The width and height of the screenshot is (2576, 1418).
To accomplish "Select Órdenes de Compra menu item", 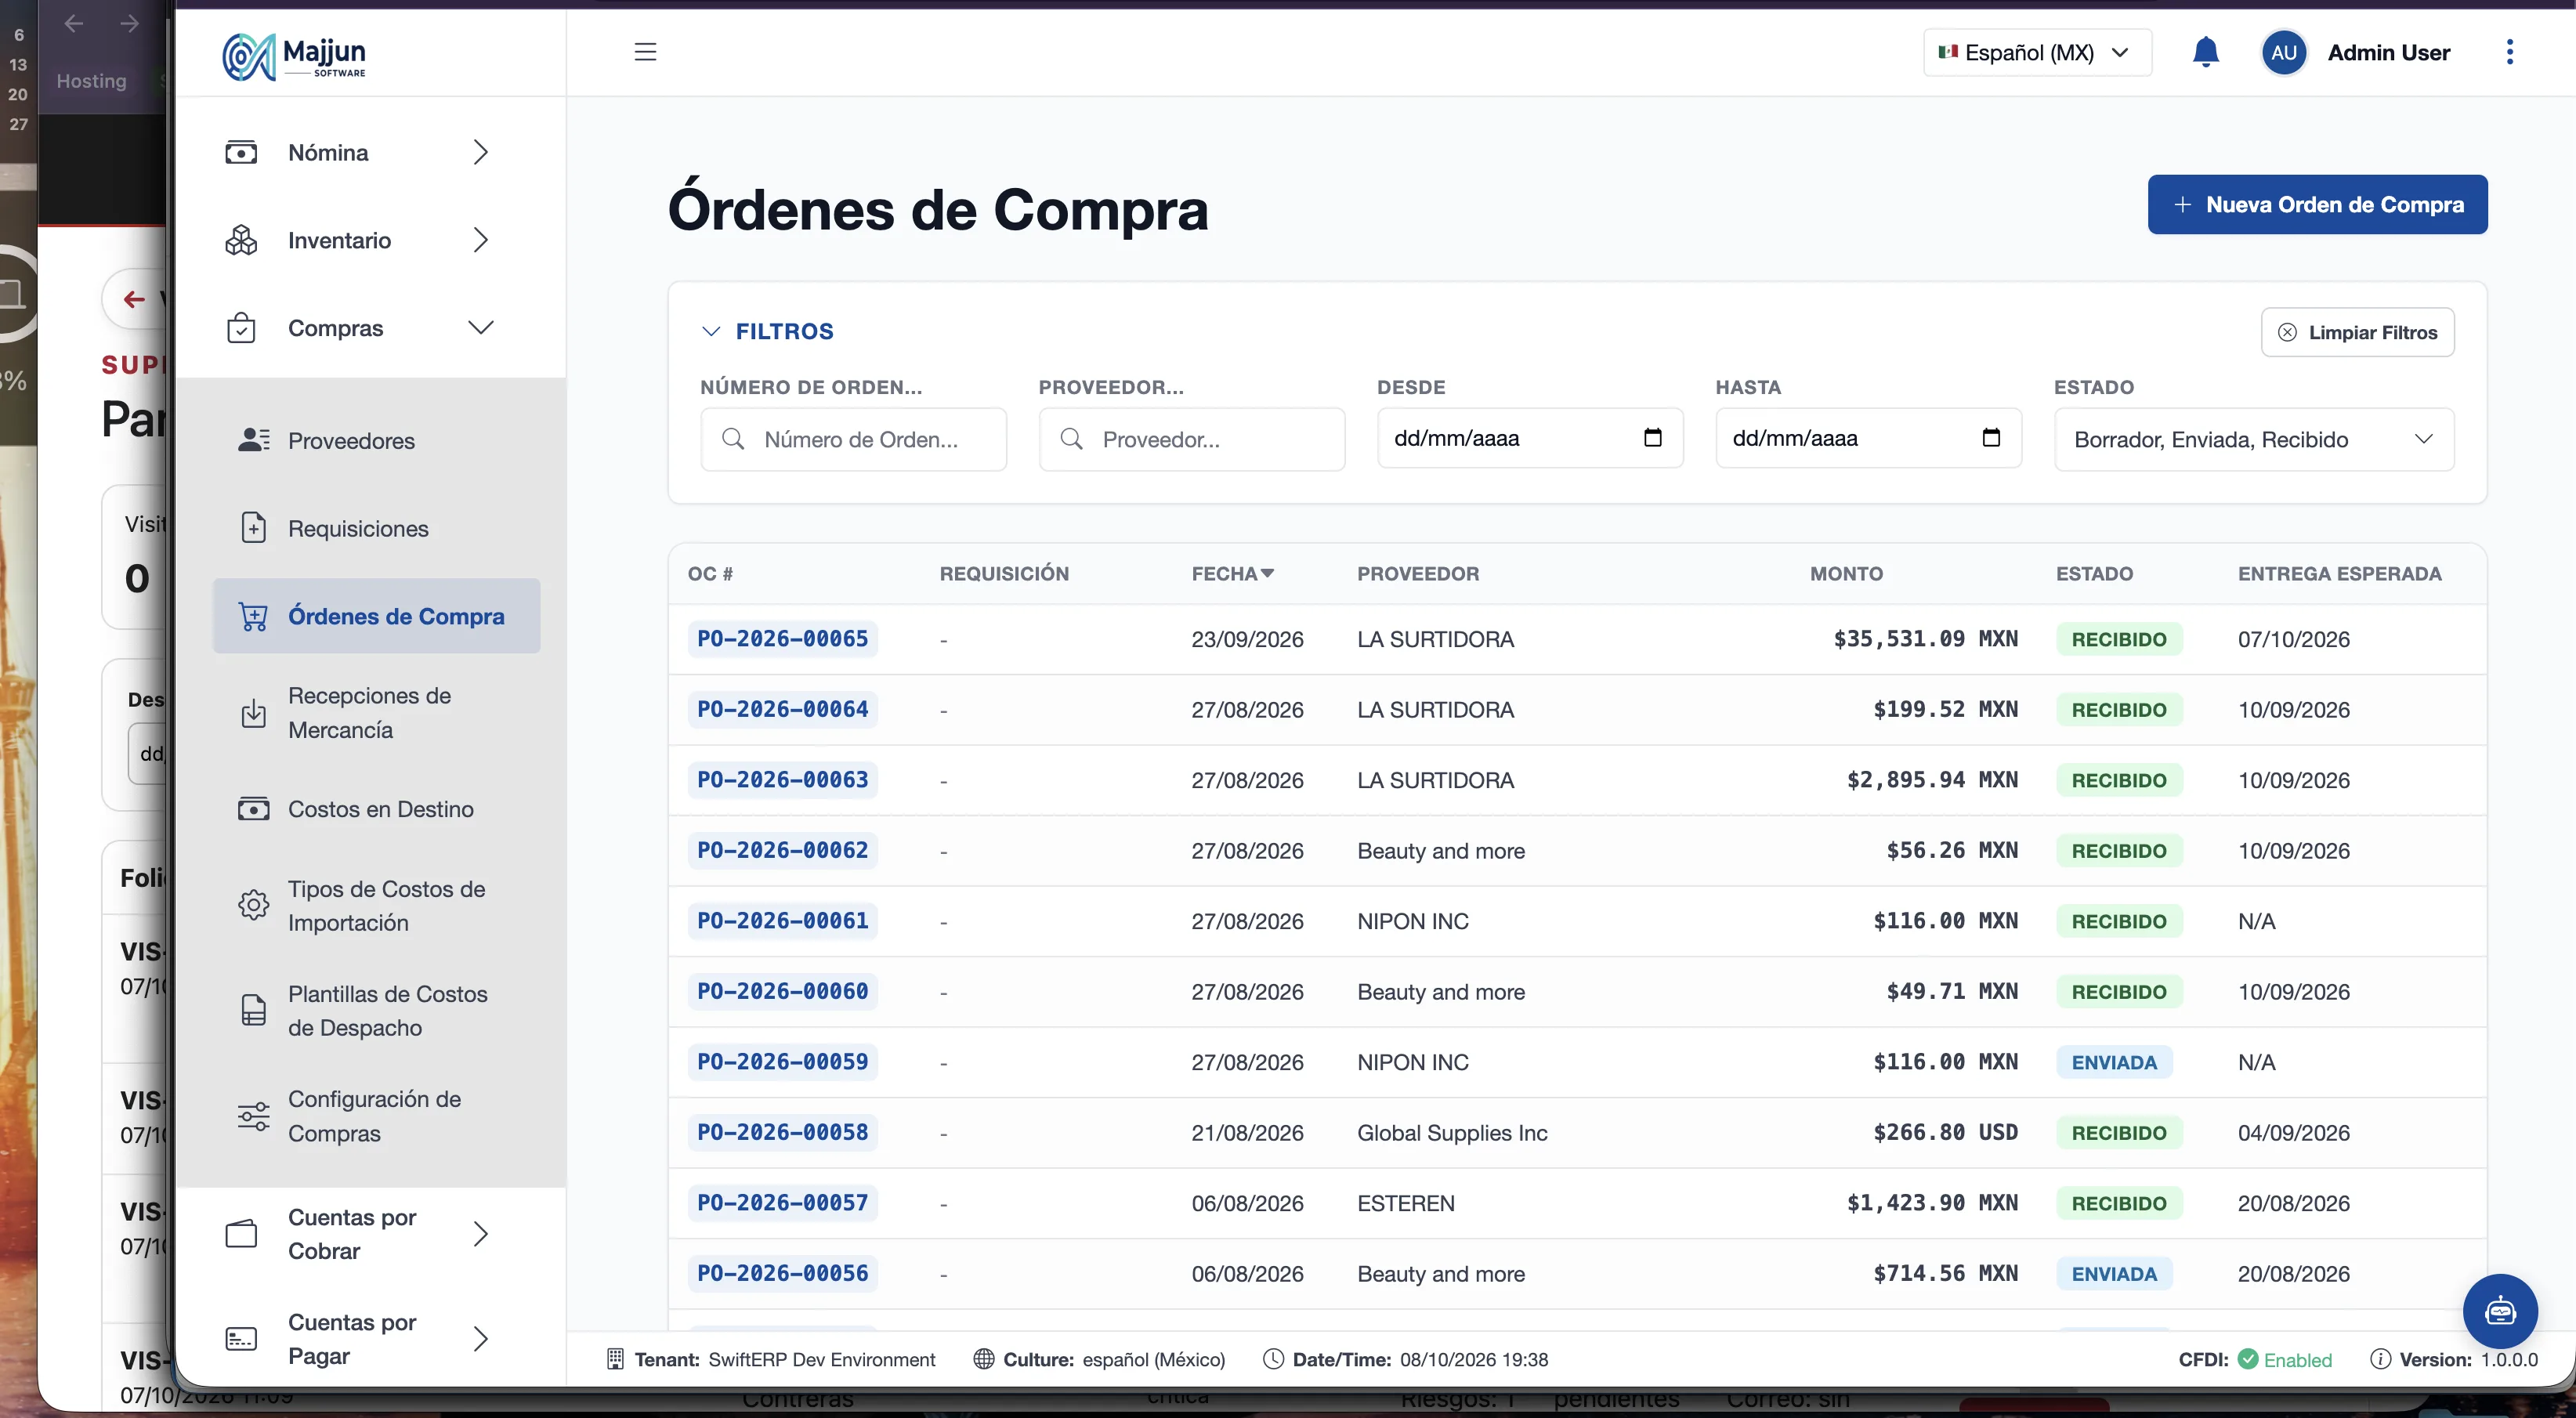I will tap(376, 616).
